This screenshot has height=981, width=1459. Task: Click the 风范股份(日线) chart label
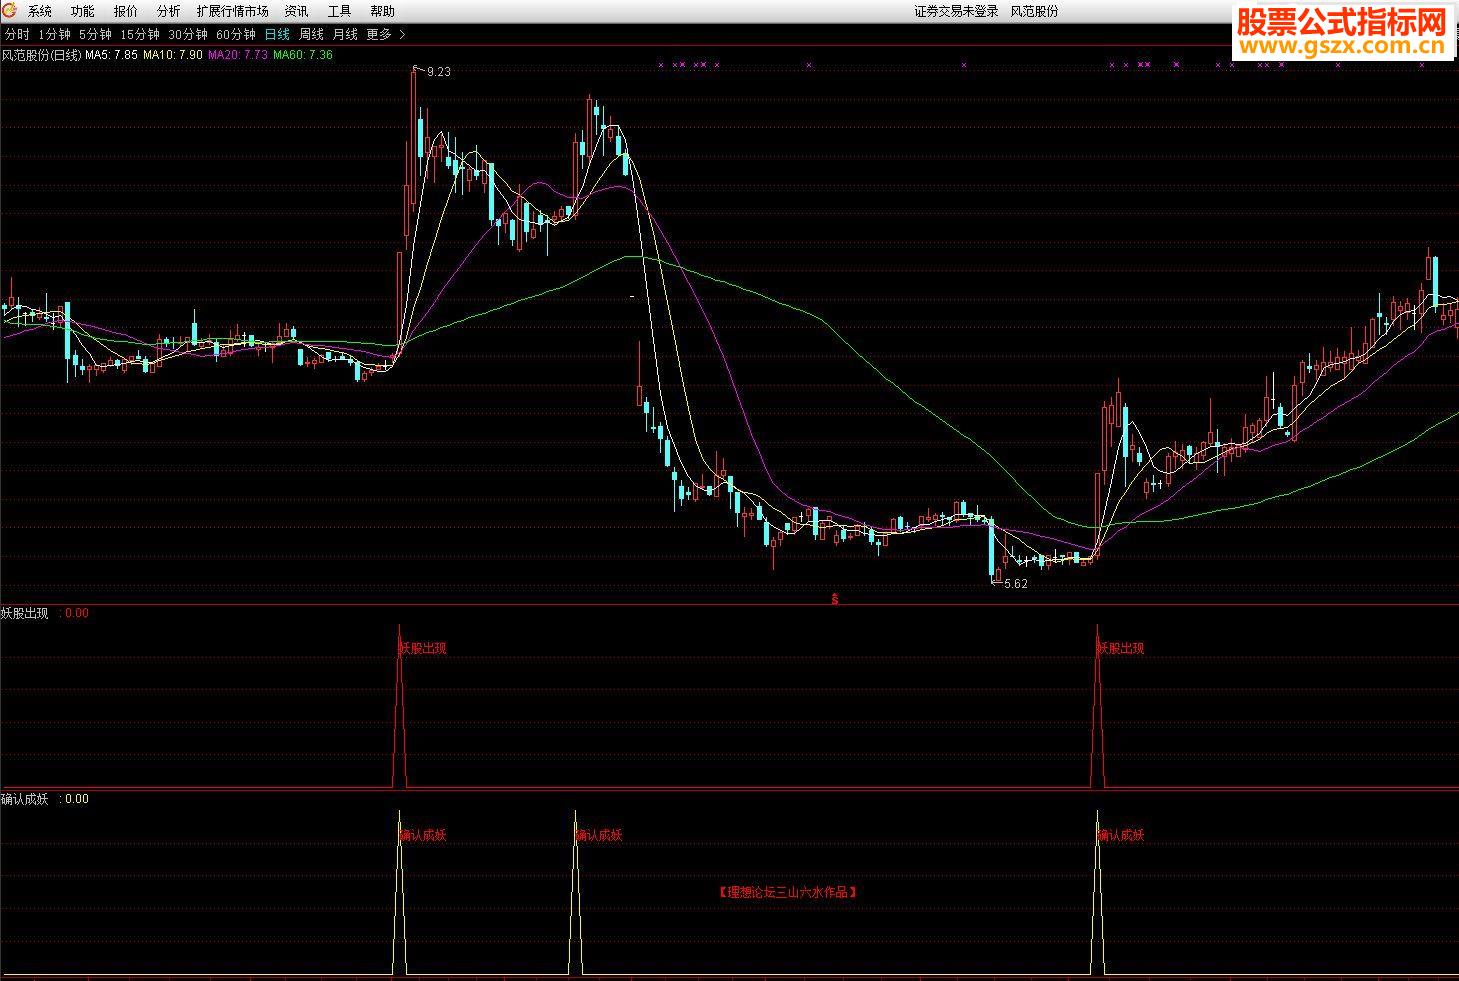pos(41,55)
